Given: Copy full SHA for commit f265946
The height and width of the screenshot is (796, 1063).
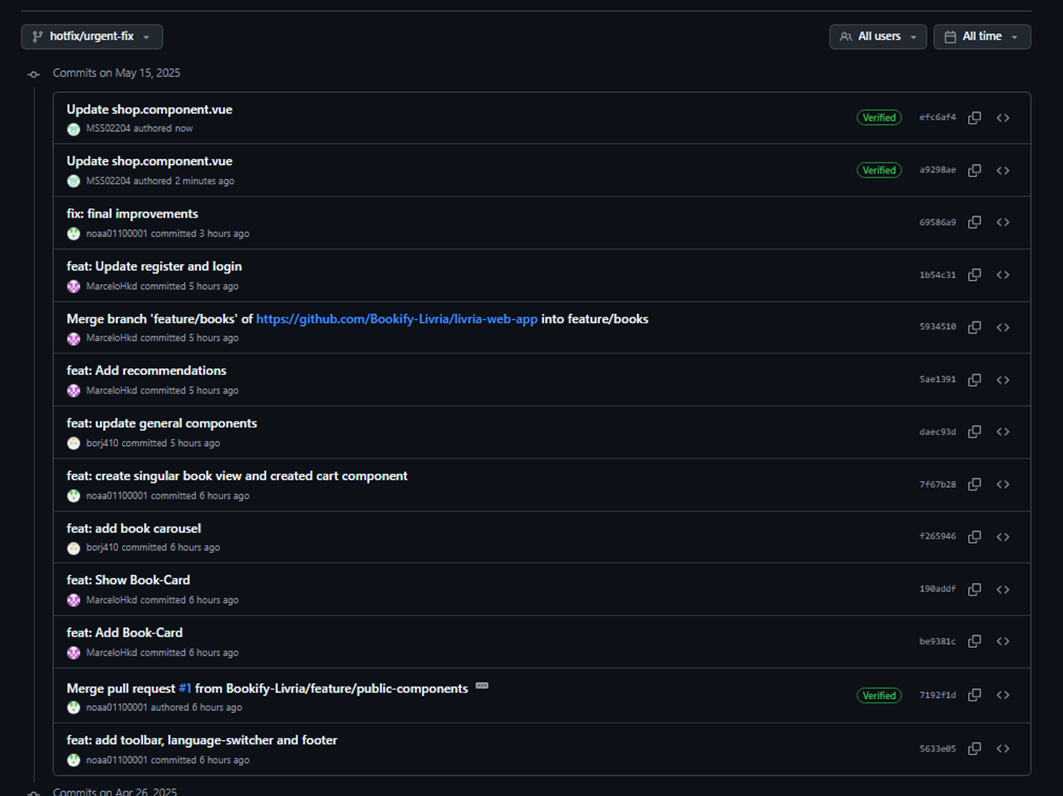Looking at the screenshot, I should [974, 536].
